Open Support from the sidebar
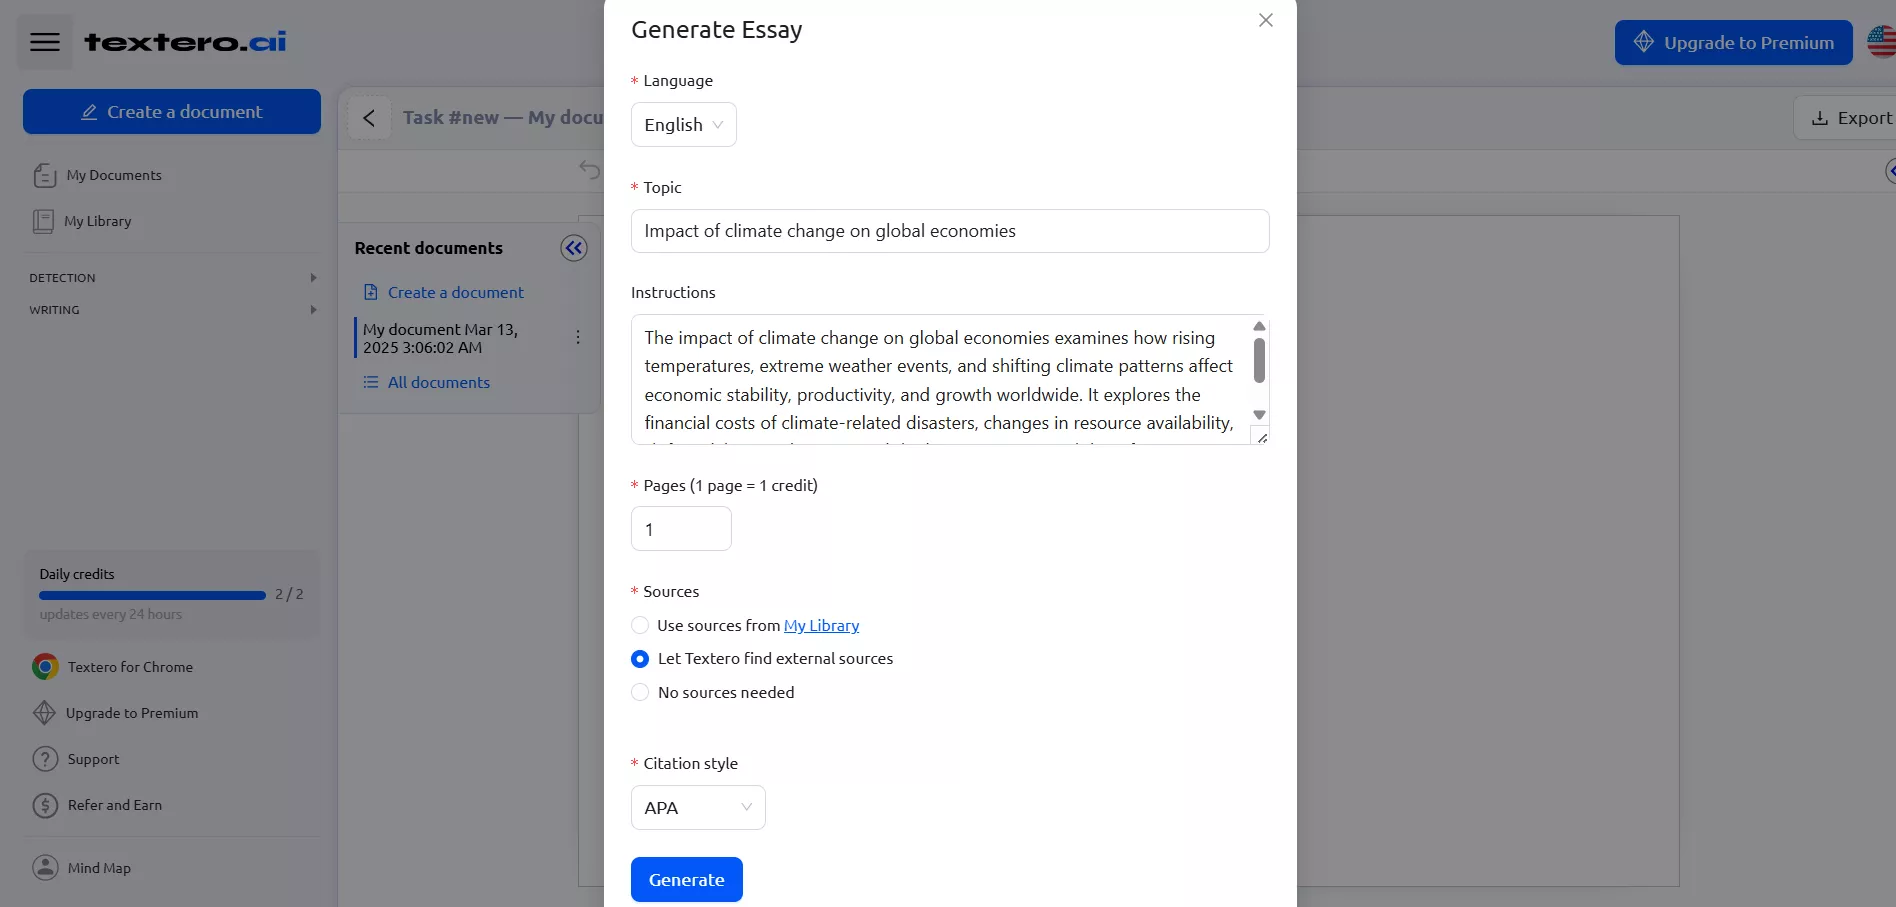Image resolution: width=1896 pixels, height=907 pixels. point(90,759)
